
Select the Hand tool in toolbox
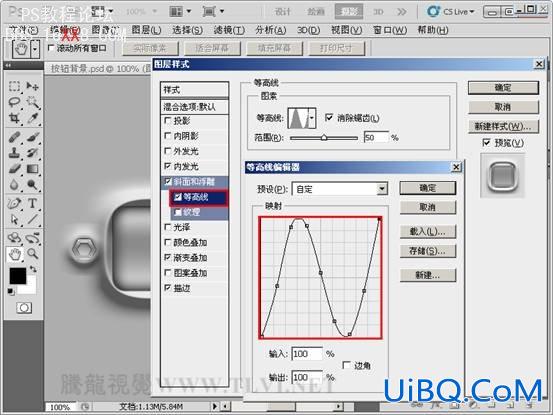(x=14, y=254)
